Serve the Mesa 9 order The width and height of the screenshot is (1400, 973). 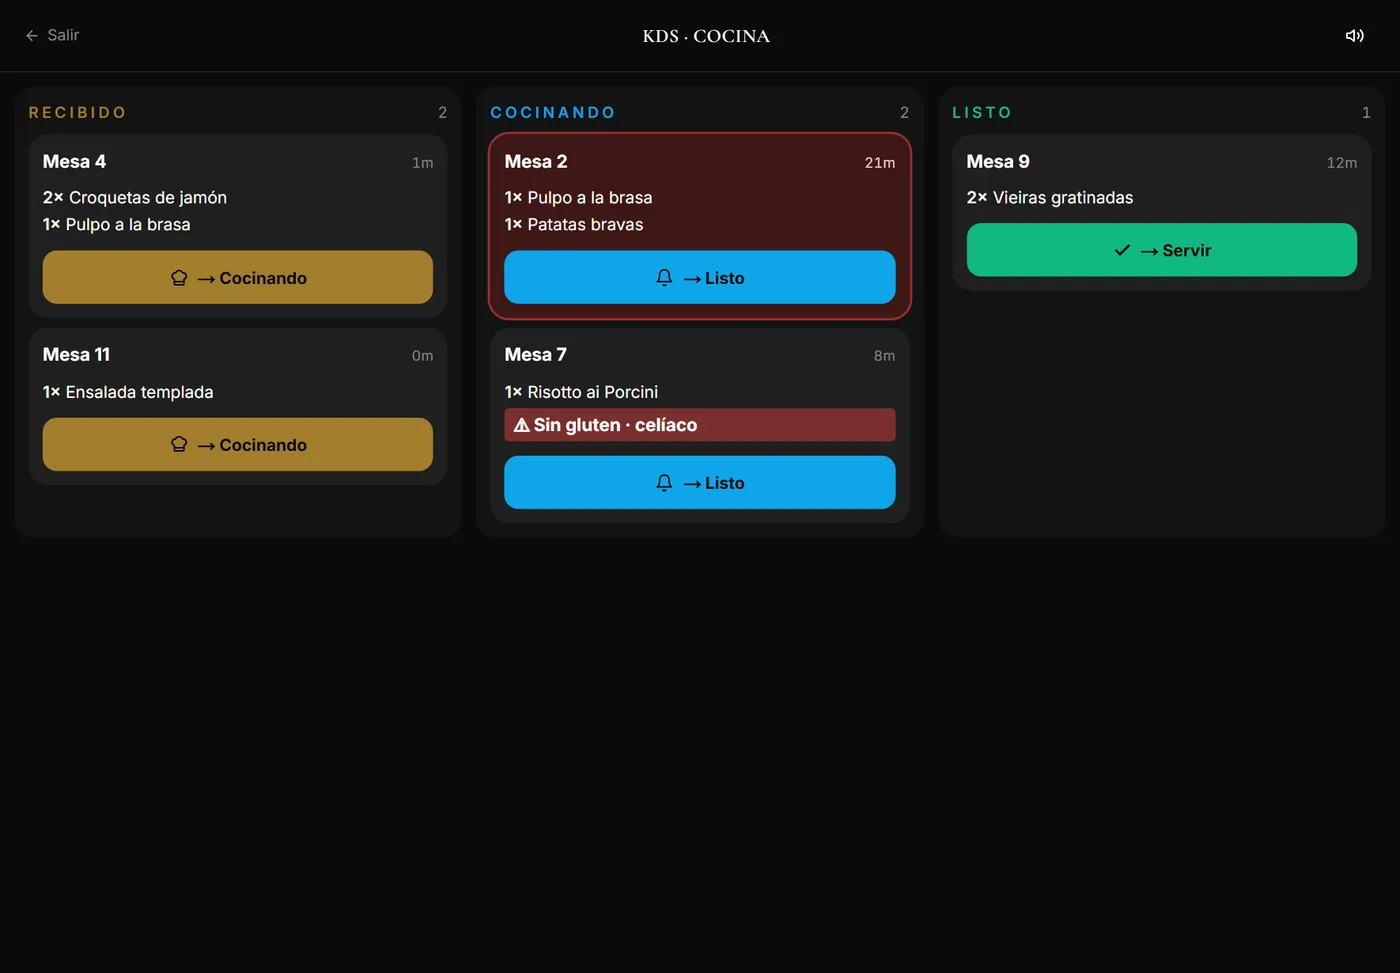[1162, 250]
